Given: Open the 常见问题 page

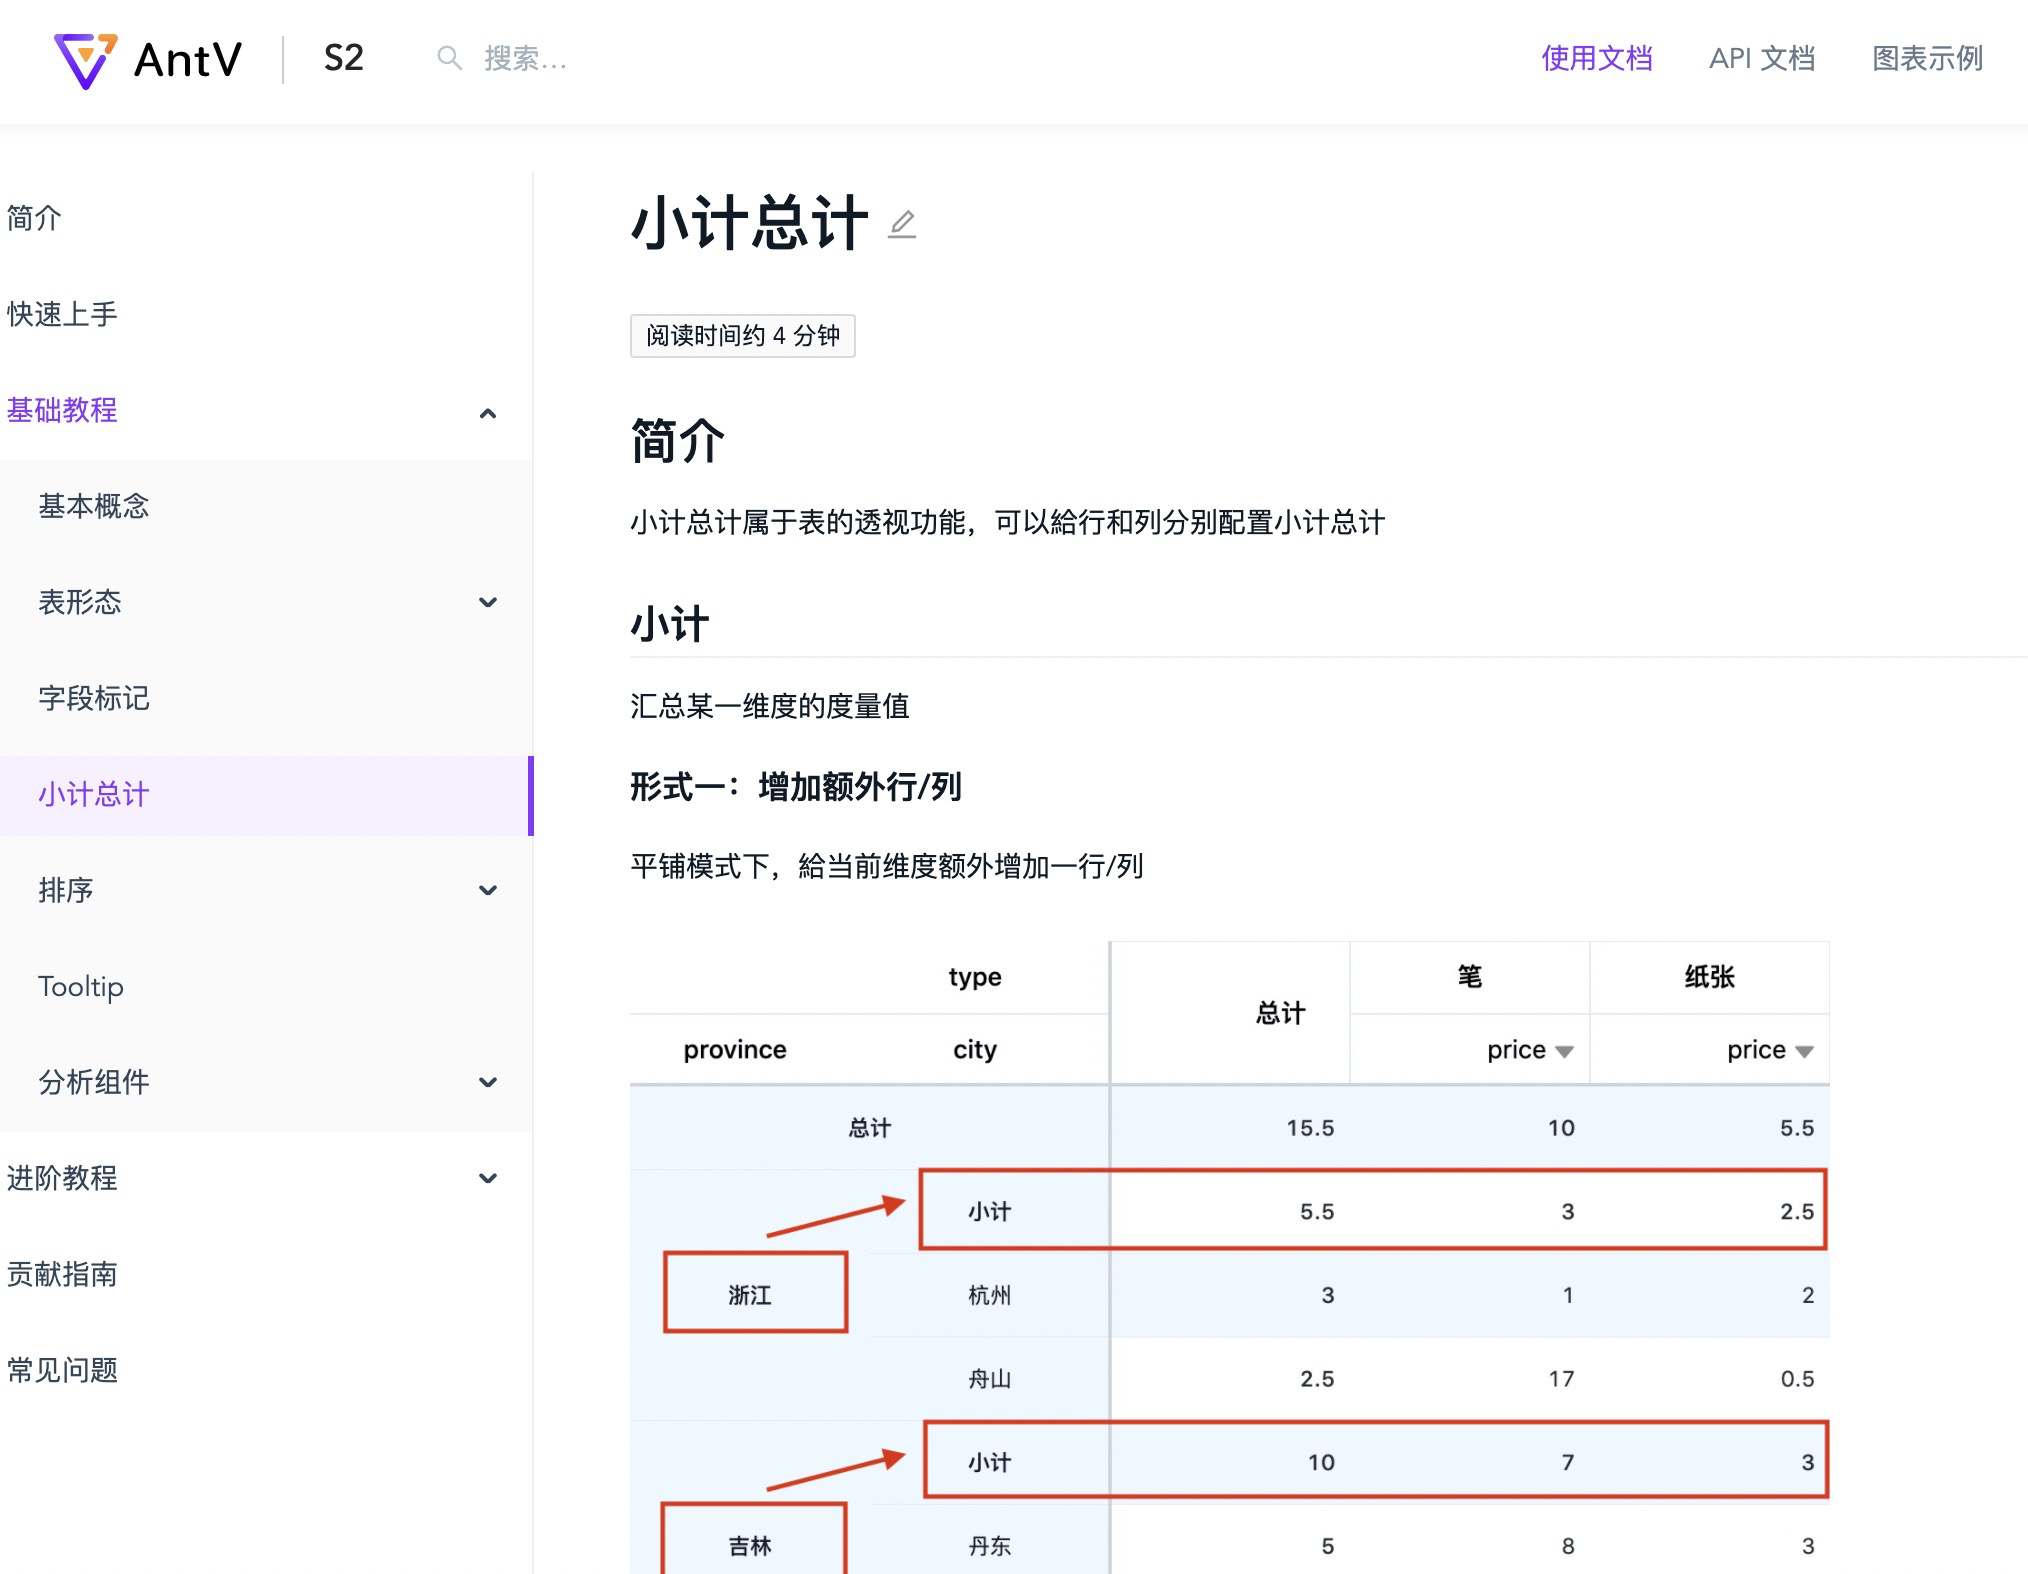Looking at the screenshot, I should (62, 1370).
